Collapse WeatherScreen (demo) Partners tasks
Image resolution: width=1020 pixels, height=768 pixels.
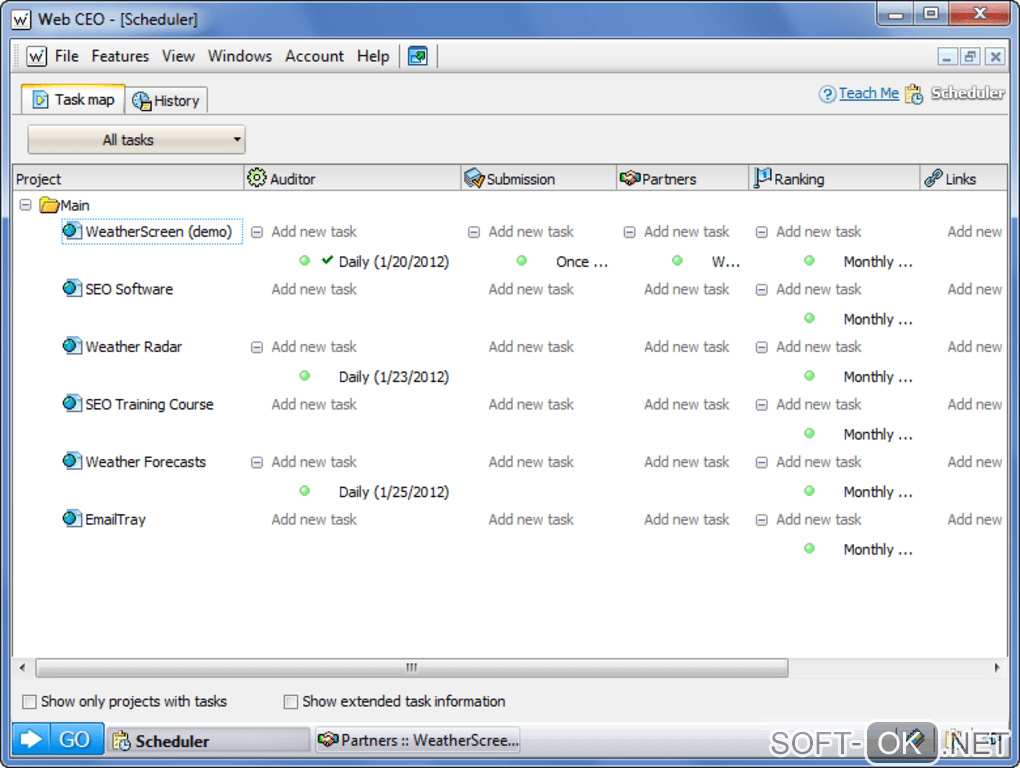click(x=629, y=232)
